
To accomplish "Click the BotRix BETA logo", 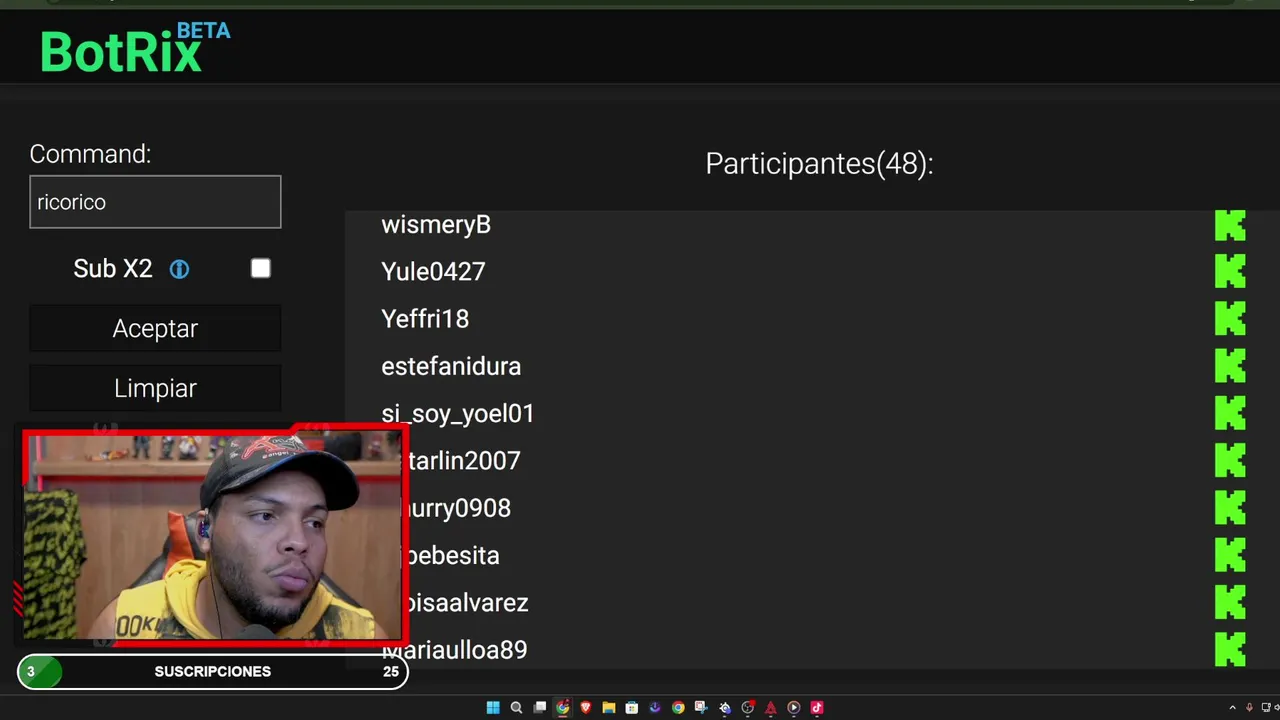I will (x=135, y=47).
